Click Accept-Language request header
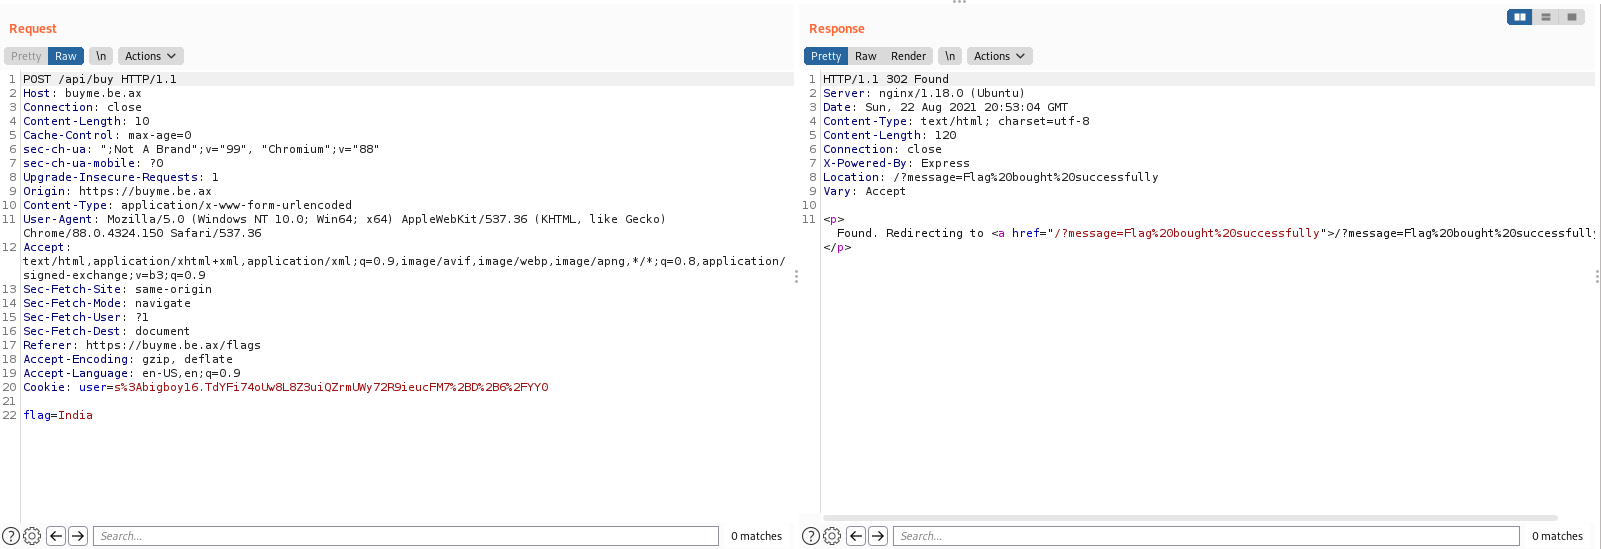Viewport: 1601px width, 549px height. click(x=132, y=373)
